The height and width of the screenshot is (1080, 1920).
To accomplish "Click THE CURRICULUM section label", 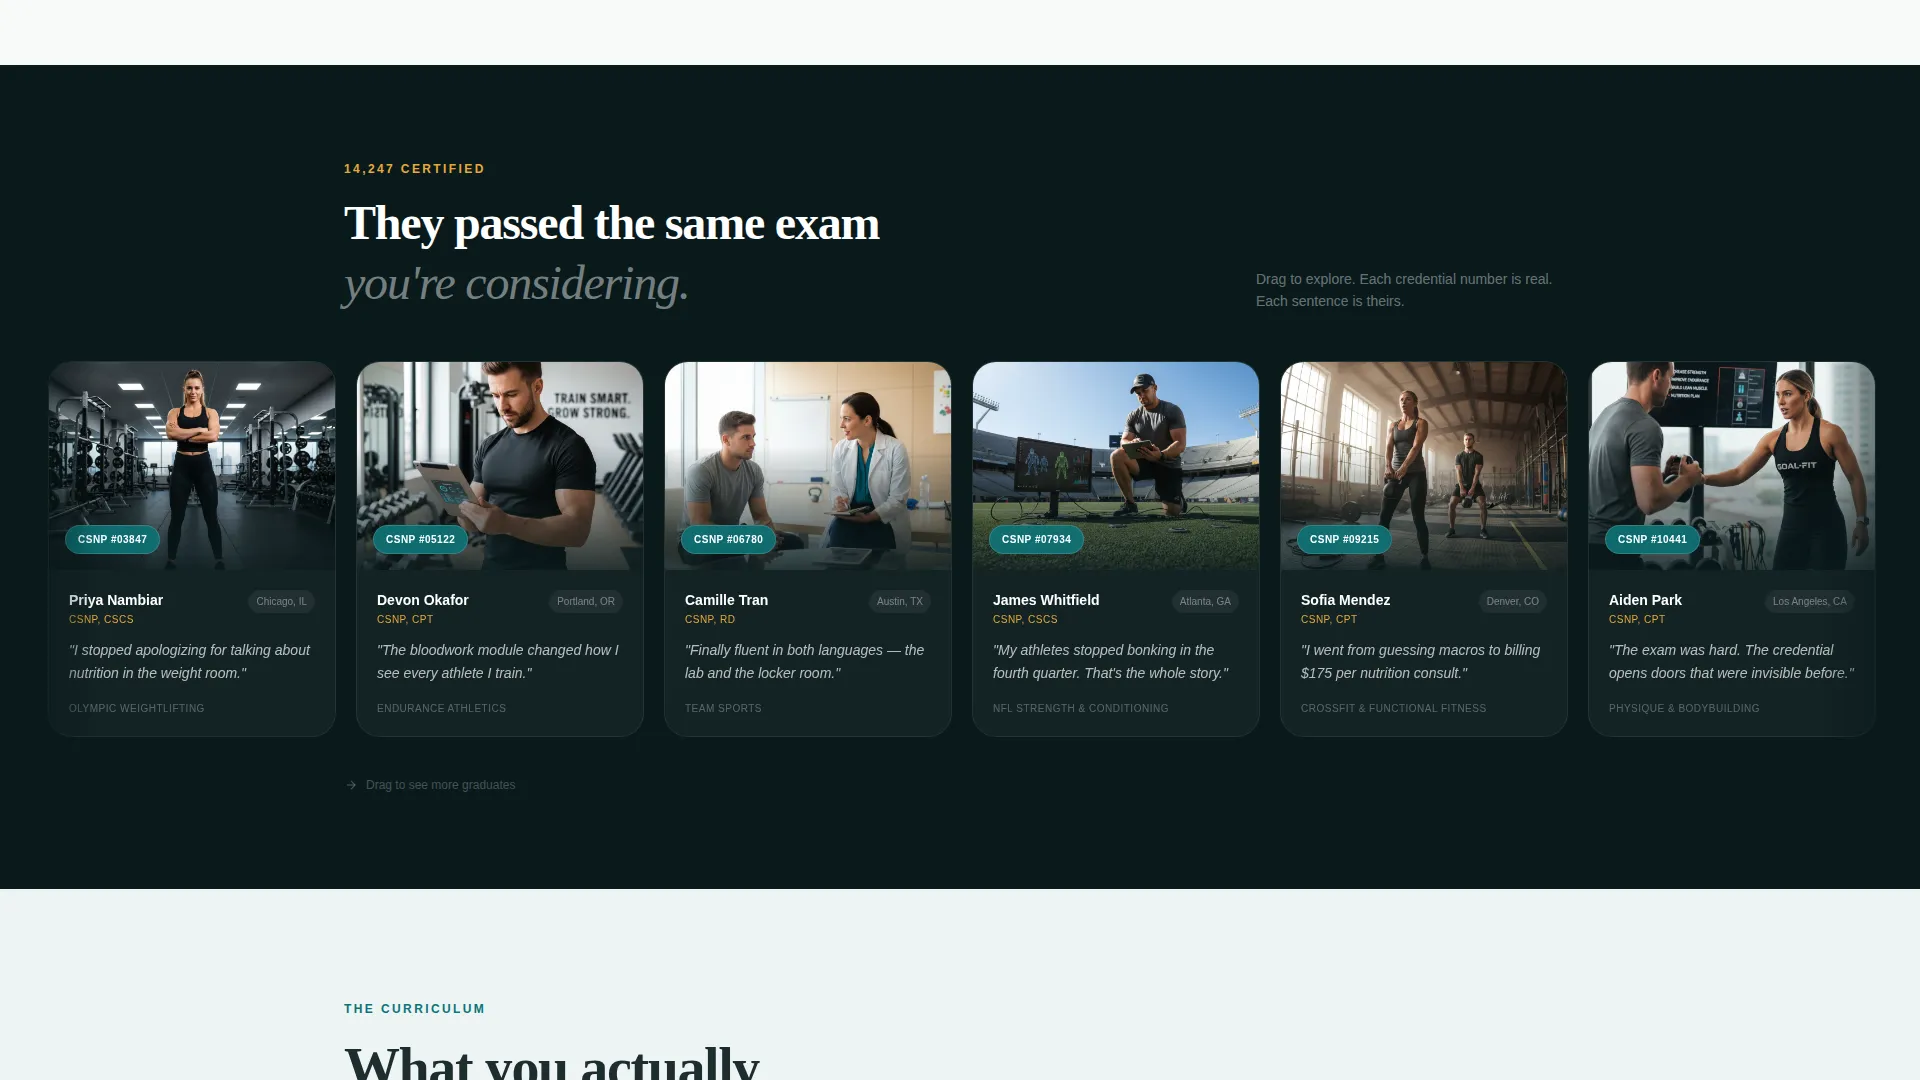I will [x=414, y=1009].
